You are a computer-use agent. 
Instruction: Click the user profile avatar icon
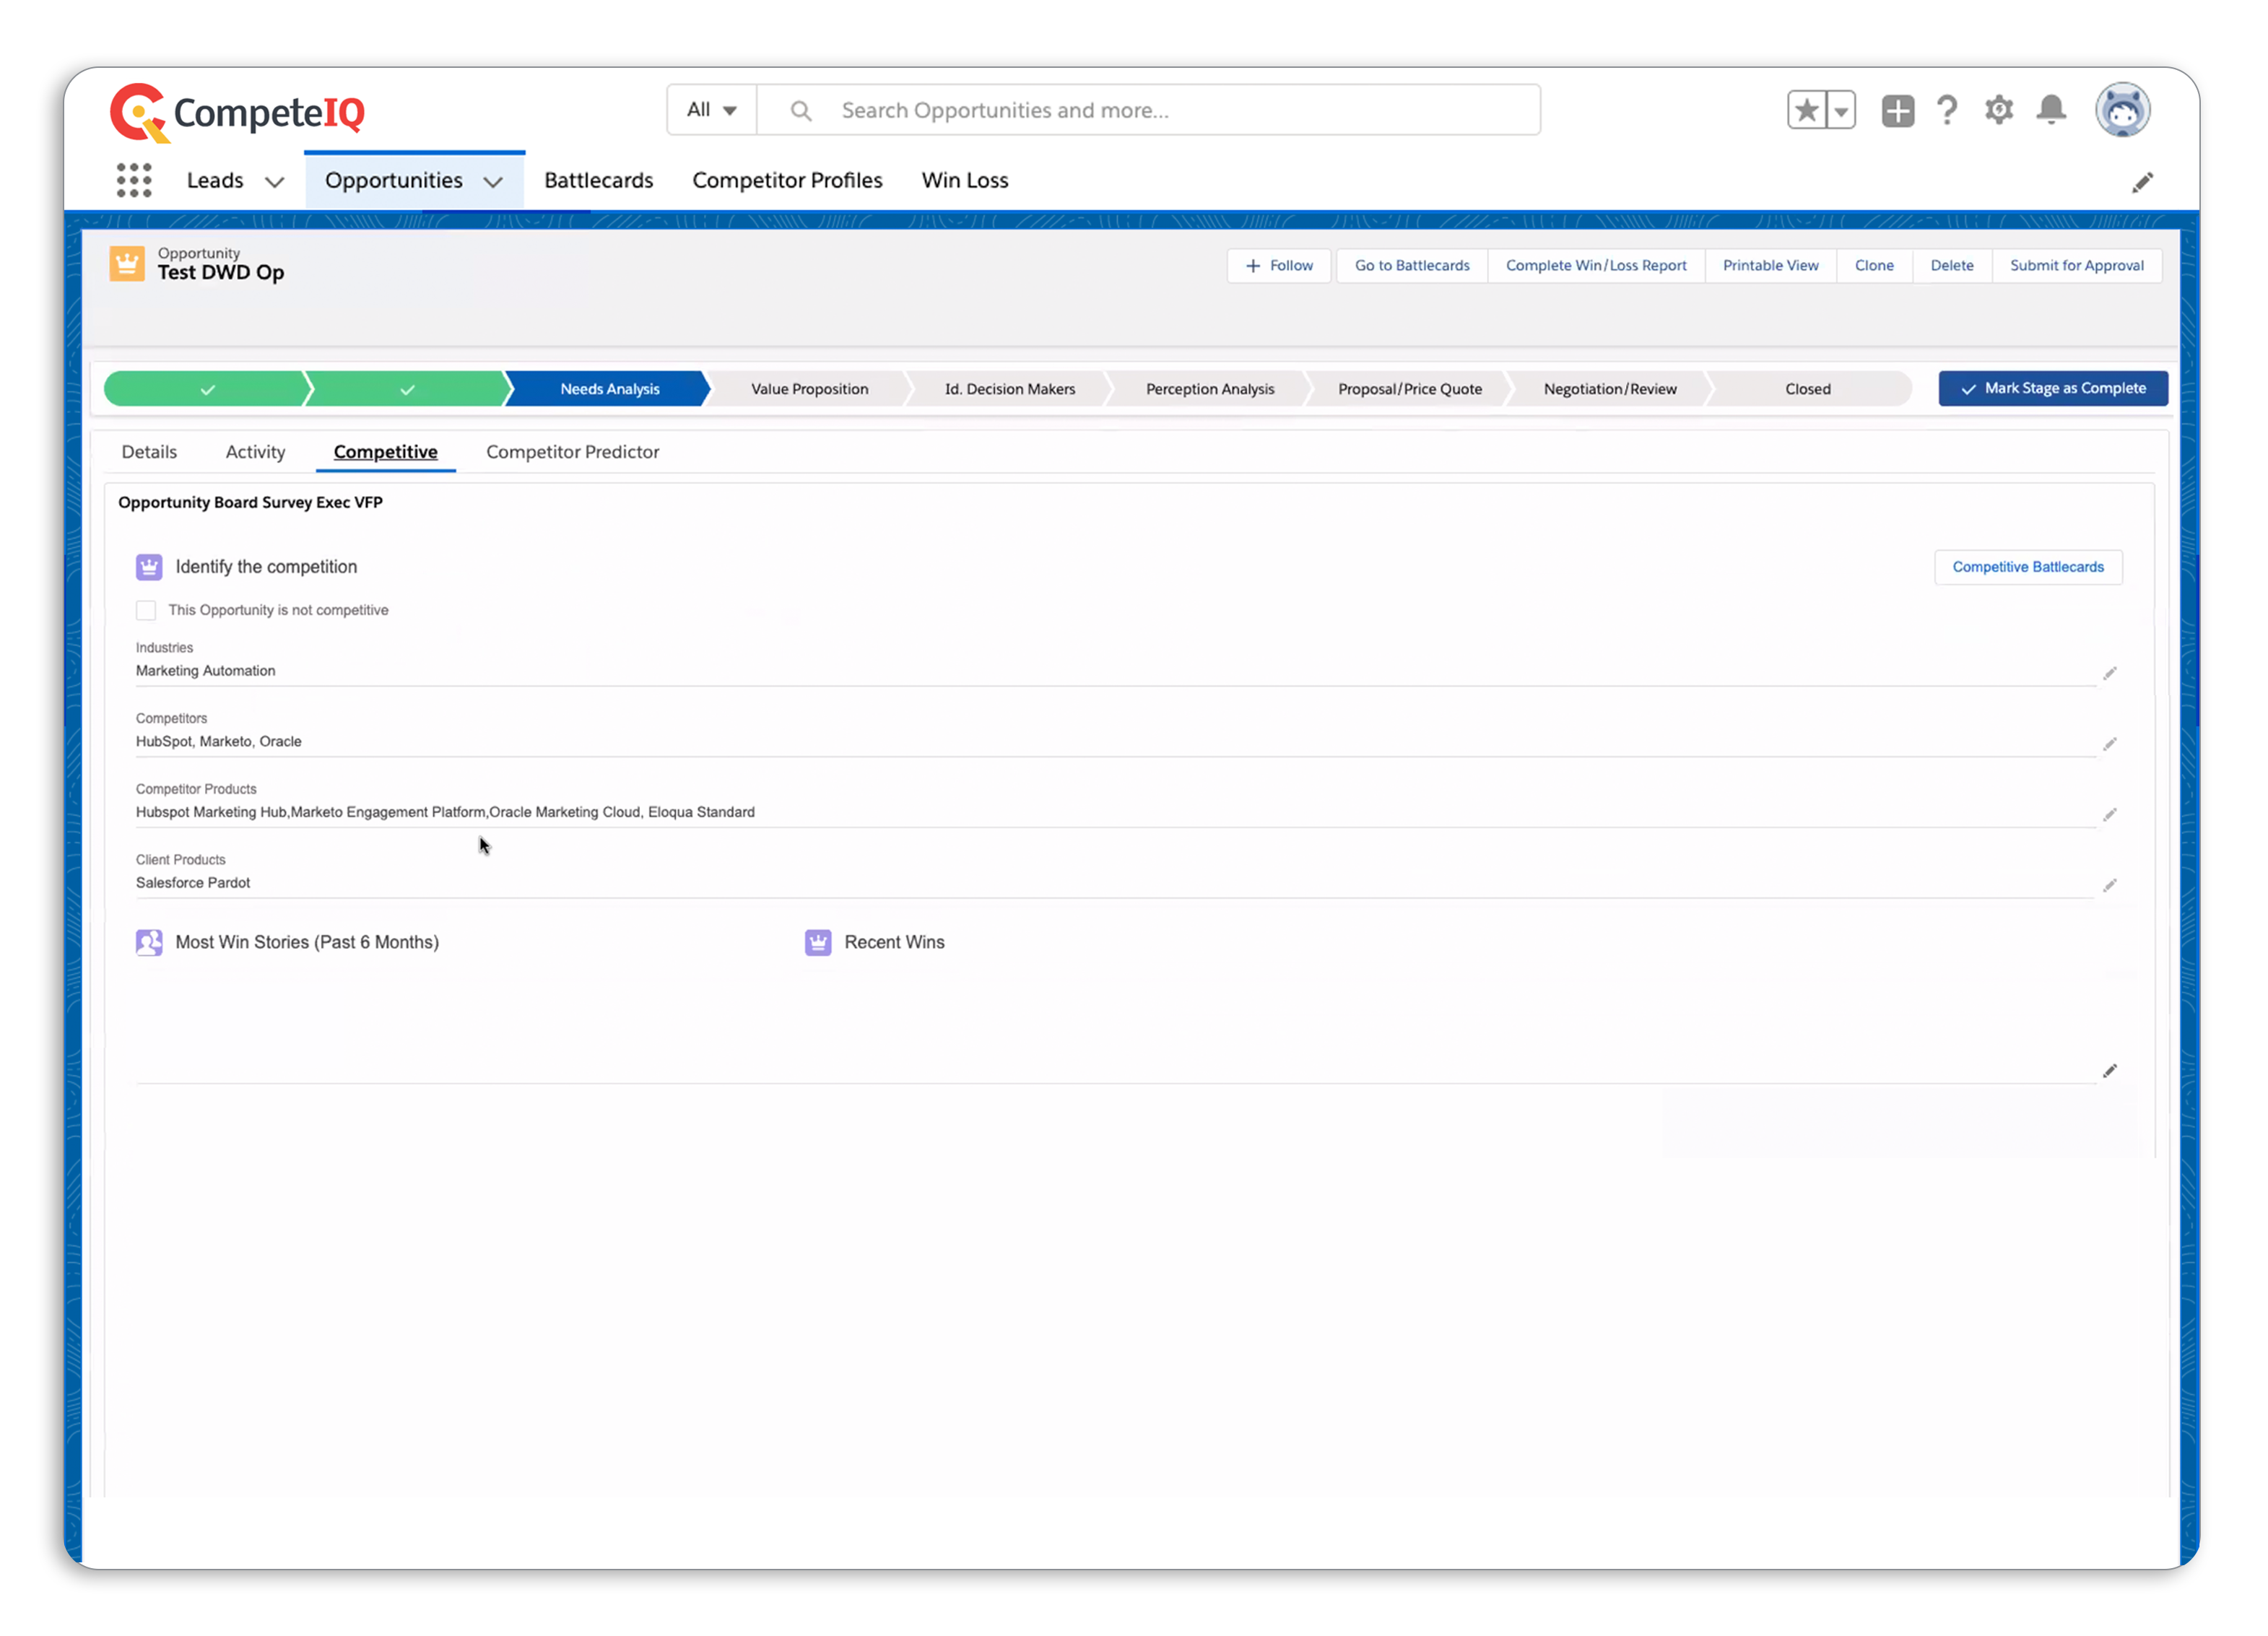[x=2124, y=109]
